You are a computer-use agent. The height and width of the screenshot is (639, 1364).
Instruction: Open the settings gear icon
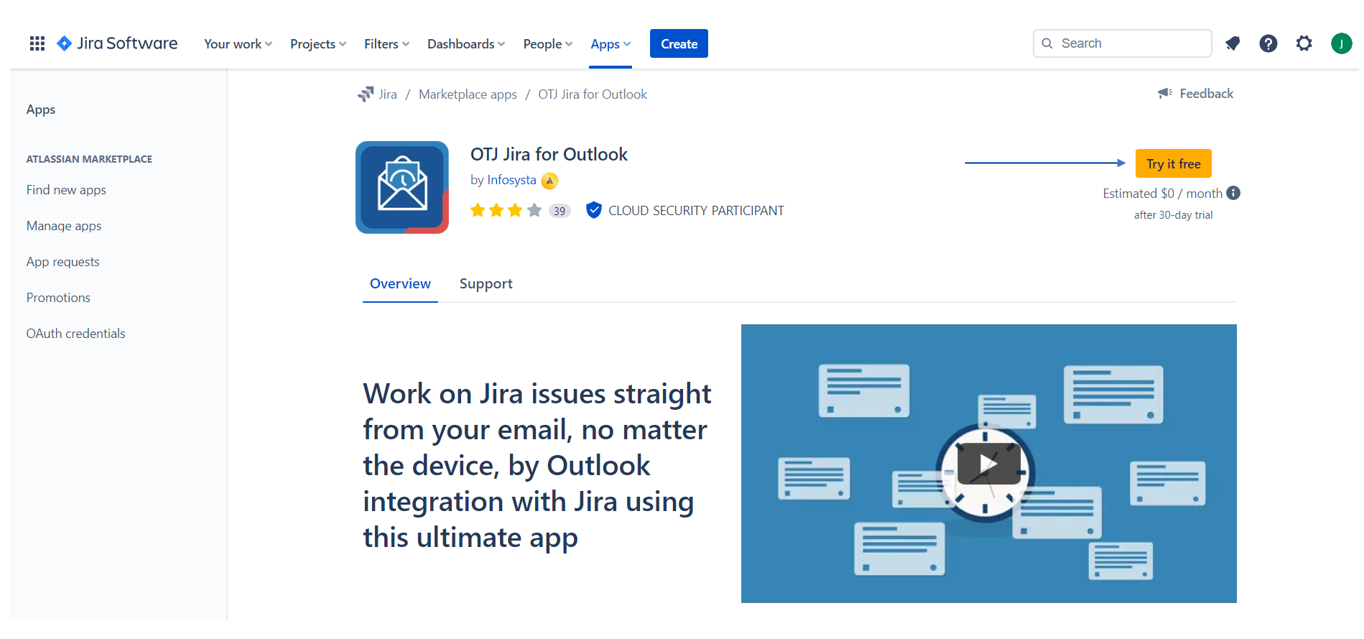[1304, 43]
